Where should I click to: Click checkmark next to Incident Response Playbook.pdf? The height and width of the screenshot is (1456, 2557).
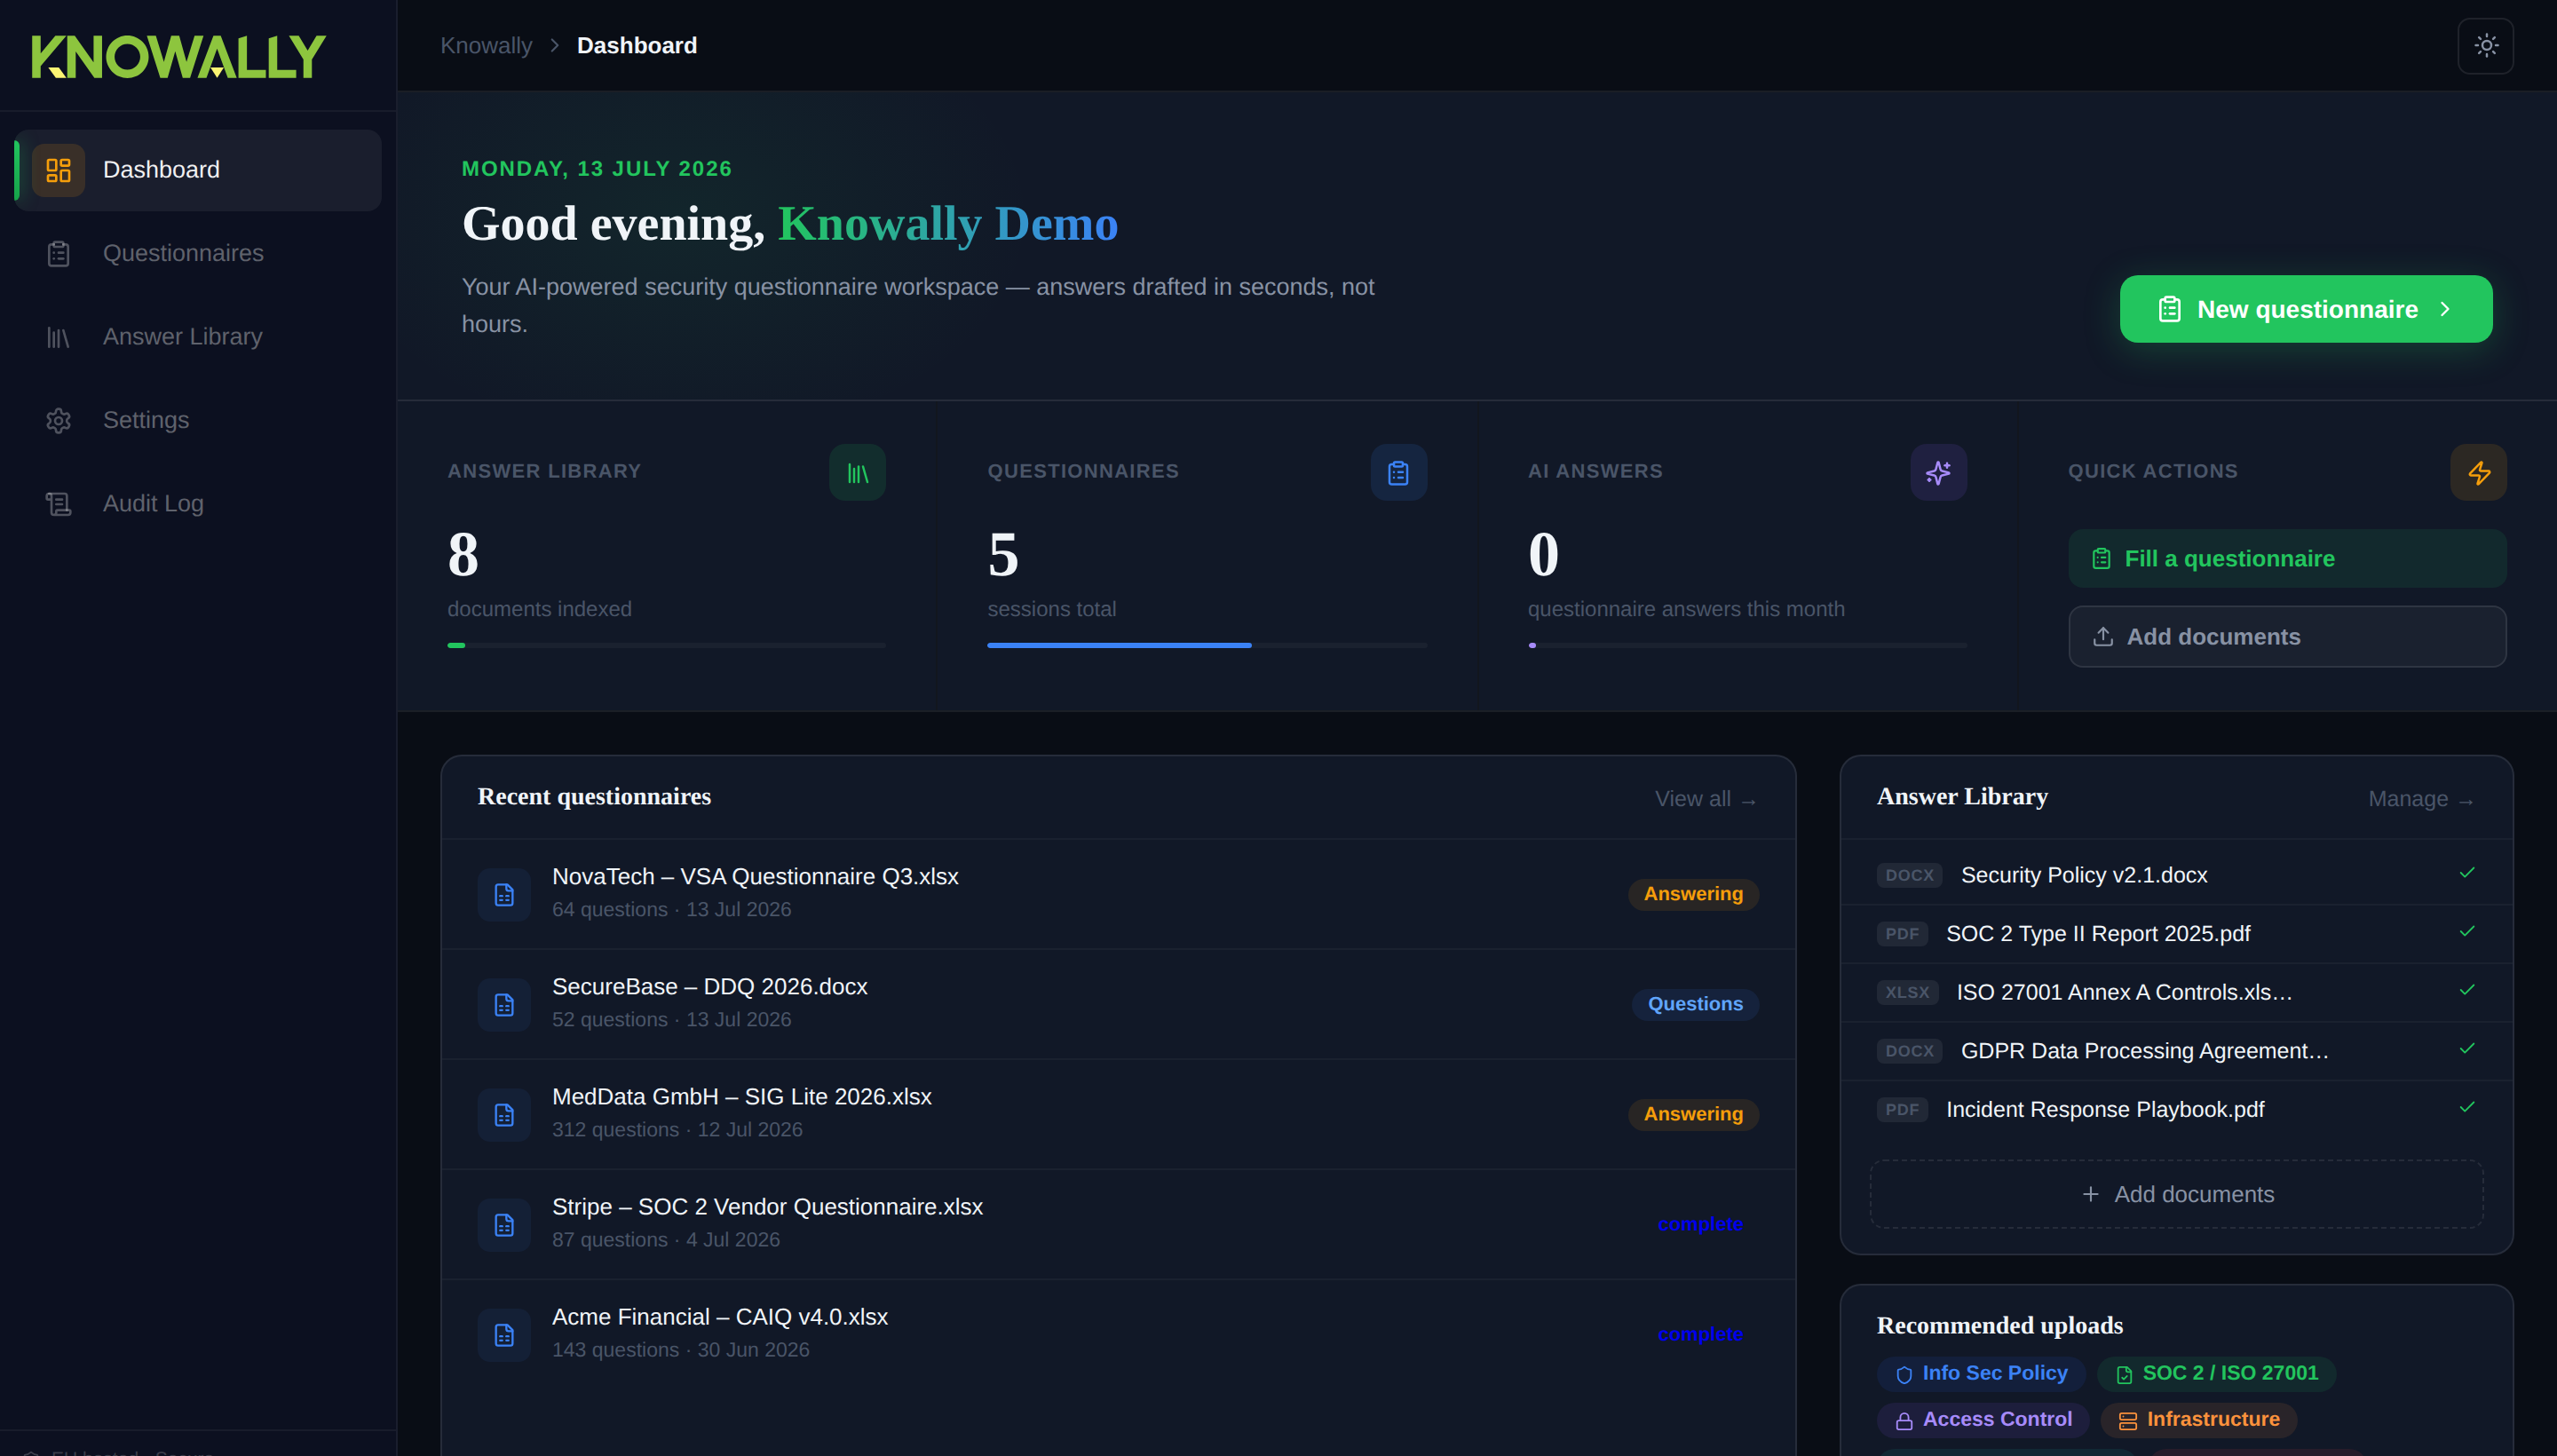(x=2467, y=1107)
